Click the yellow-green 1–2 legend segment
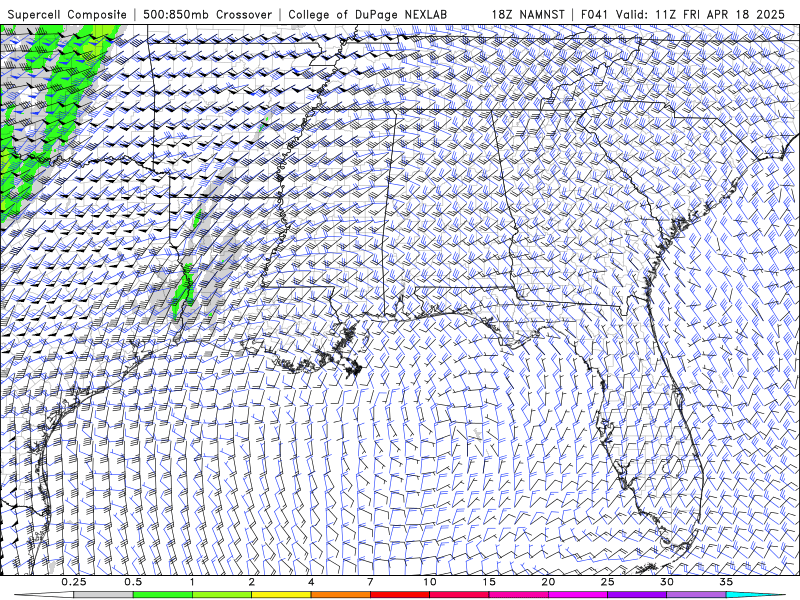 click(222, 594)
